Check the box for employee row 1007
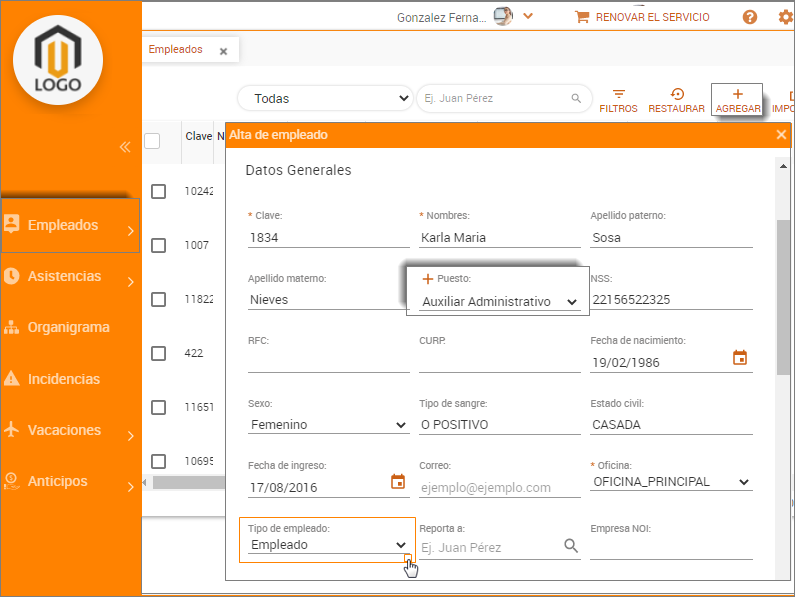This screenshot has height=597, width=795. coord(159,245)
